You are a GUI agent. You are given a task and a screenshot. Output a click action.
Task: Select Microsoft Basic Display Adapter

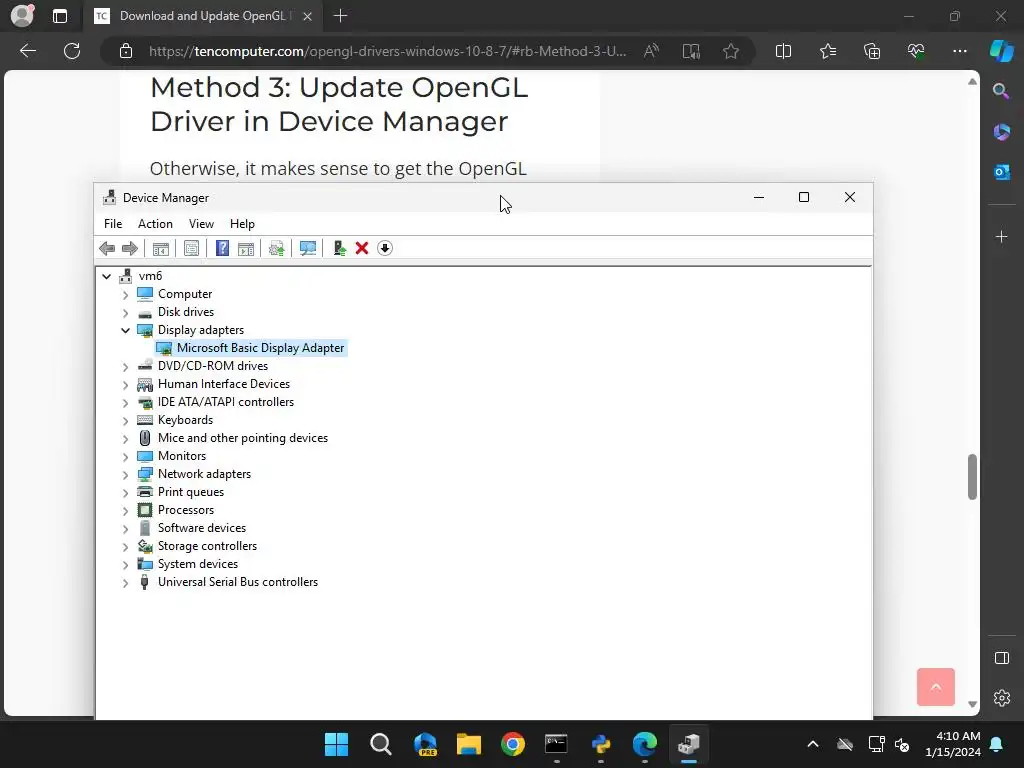point(260,348)
